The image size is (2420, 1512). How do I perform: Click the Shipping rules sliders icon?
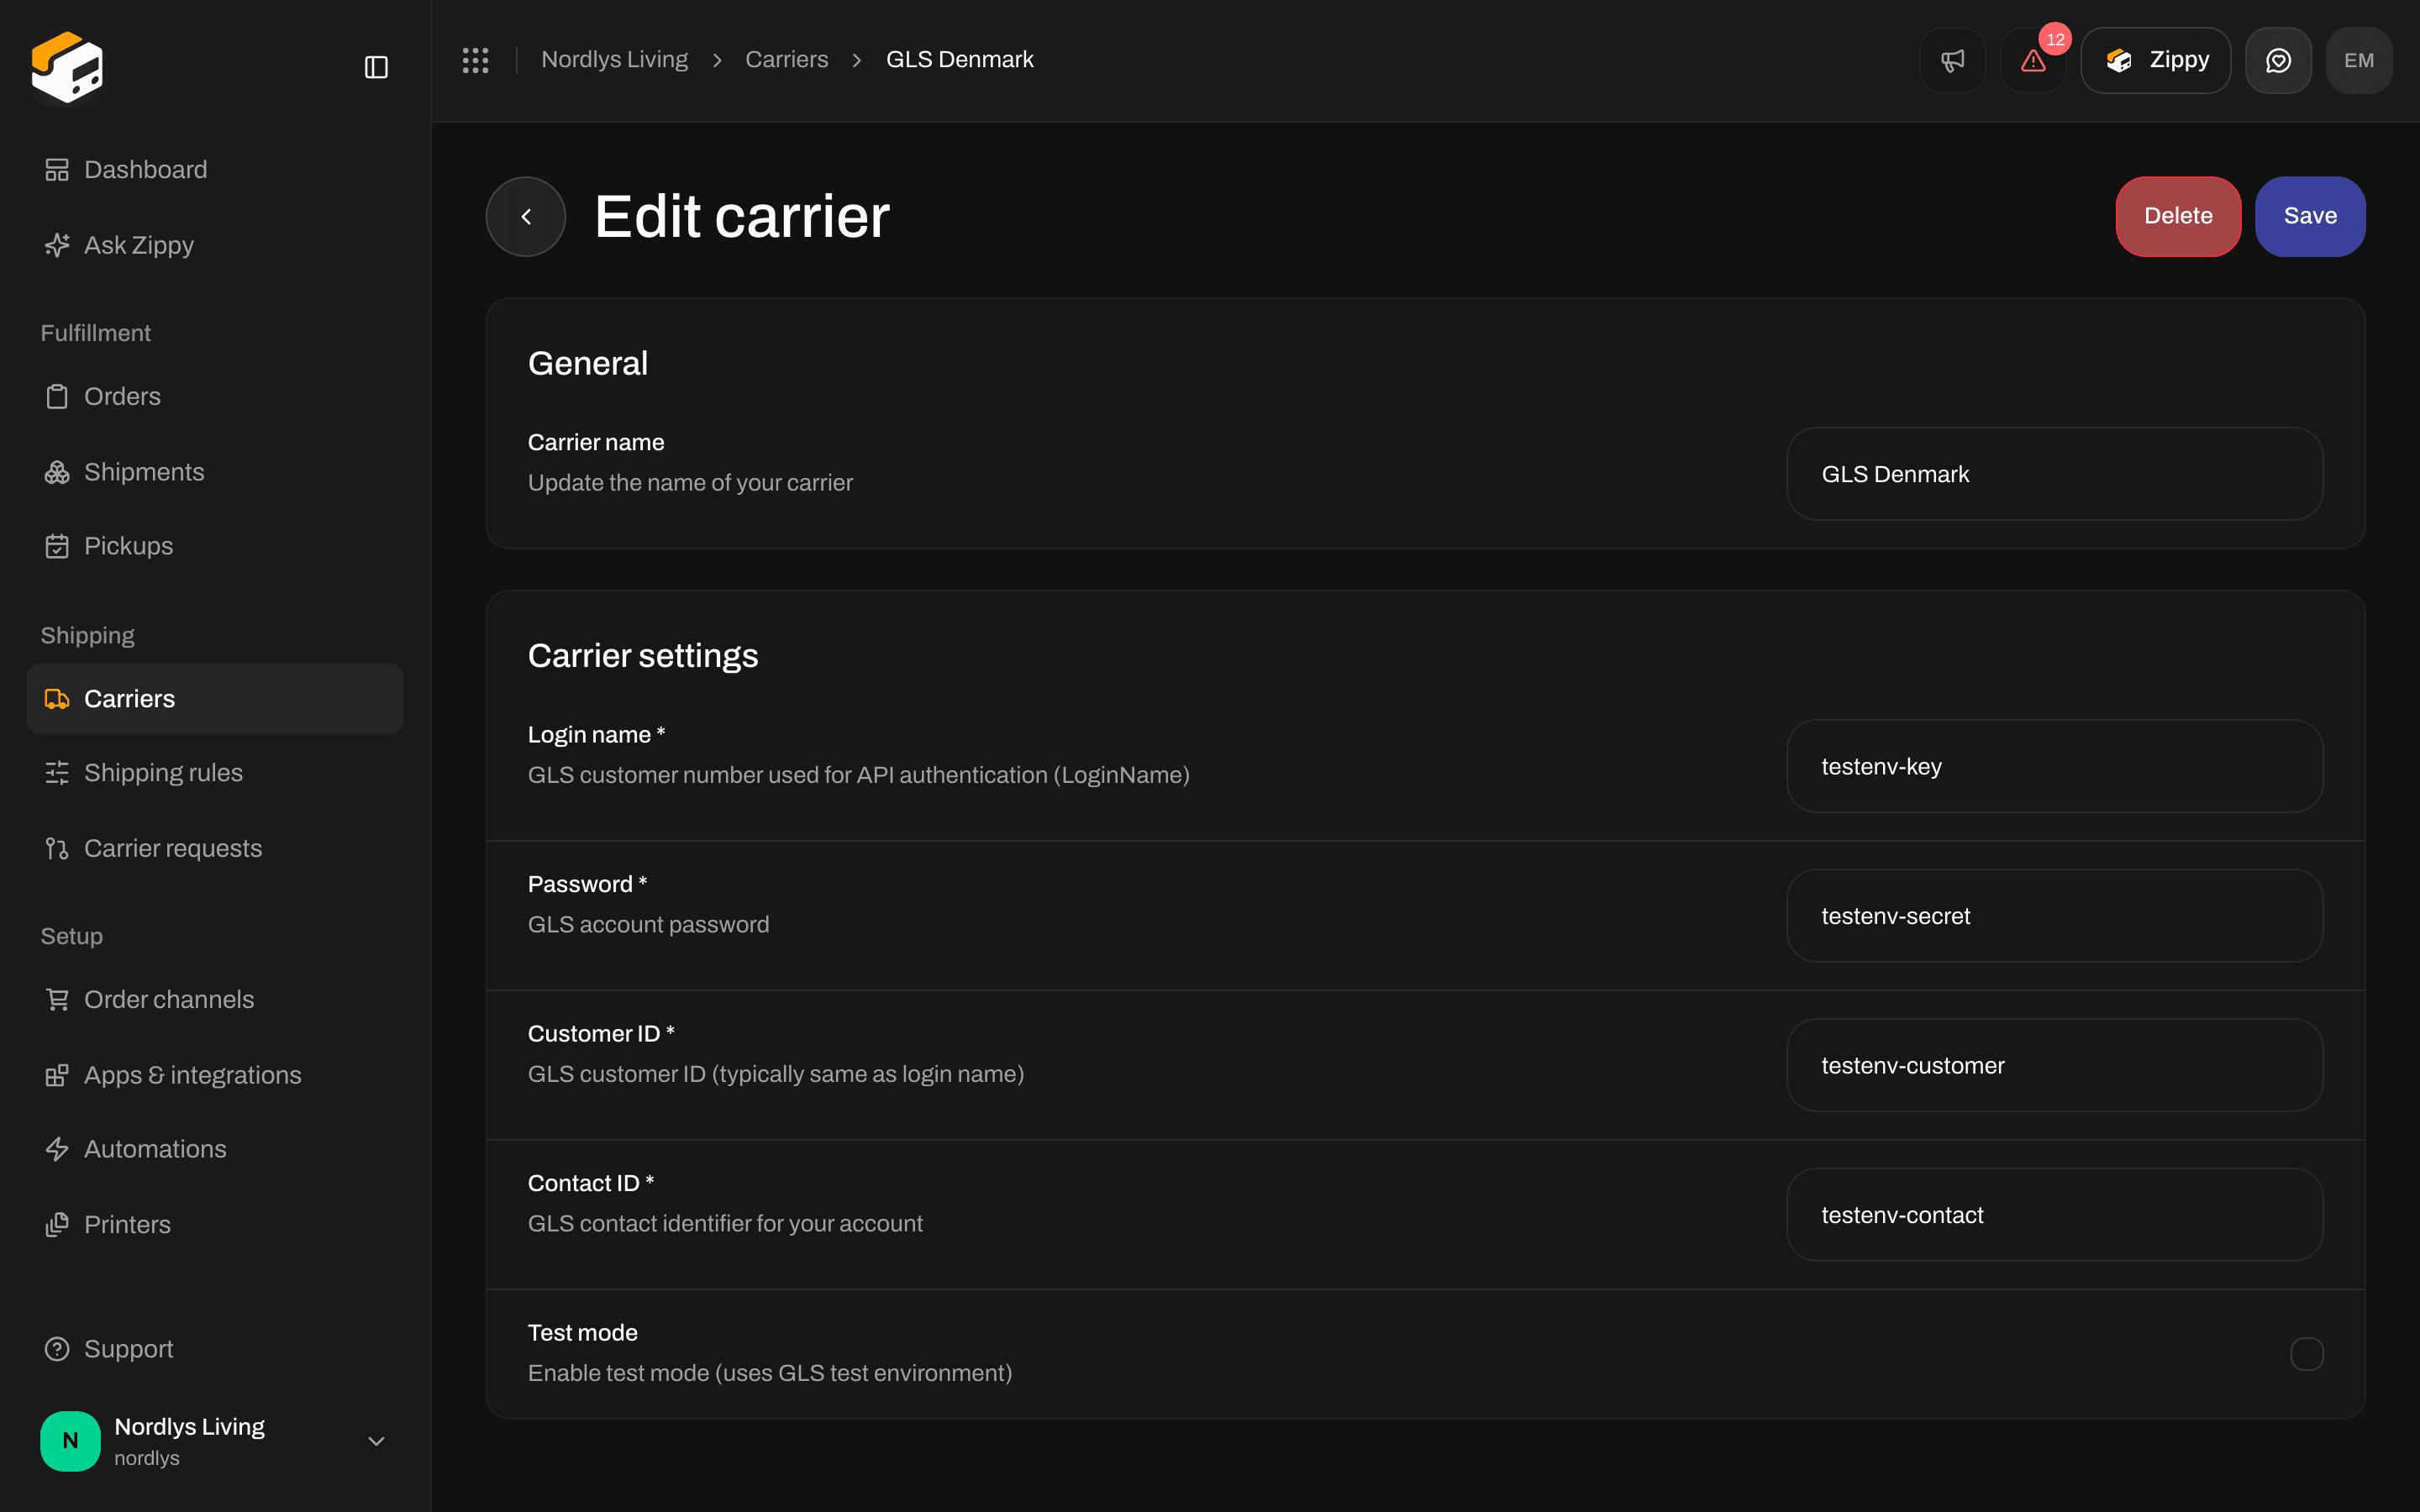point(57,773)
